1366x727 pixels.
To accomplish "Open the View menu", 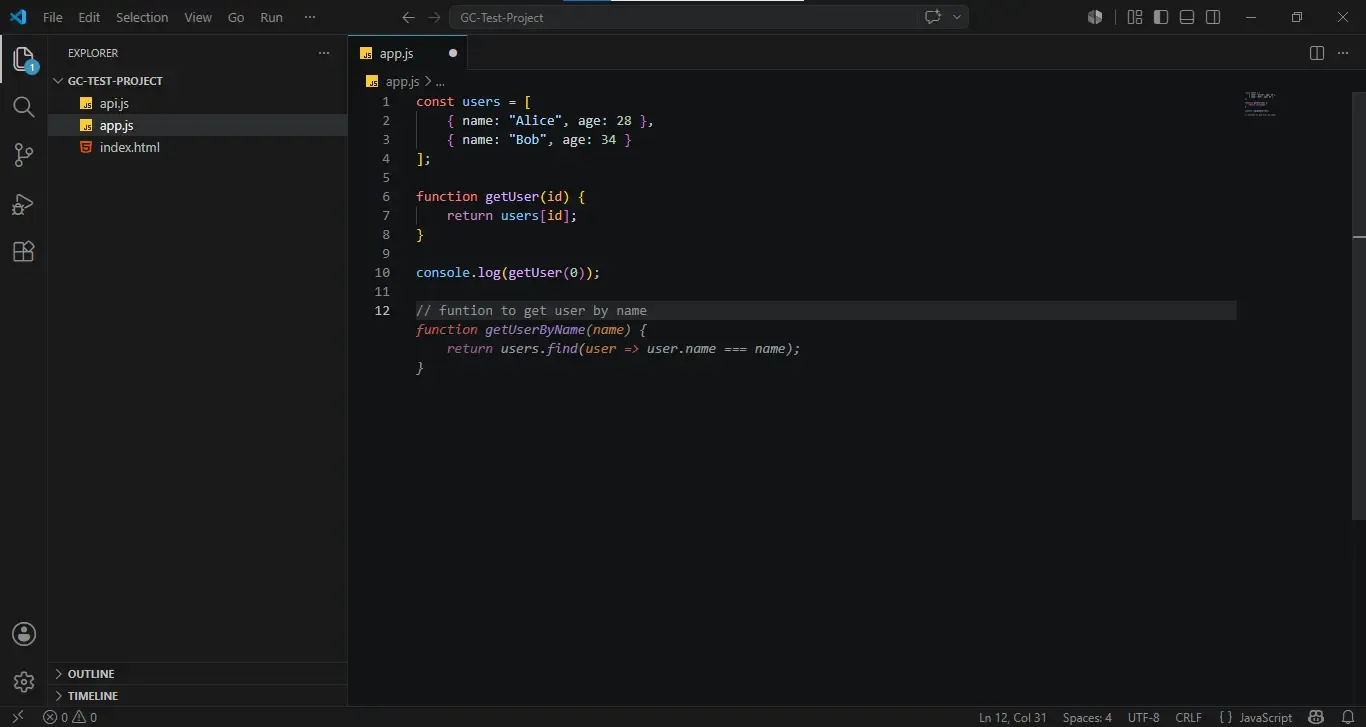I will pyautogui.click(x=198, y=17).
